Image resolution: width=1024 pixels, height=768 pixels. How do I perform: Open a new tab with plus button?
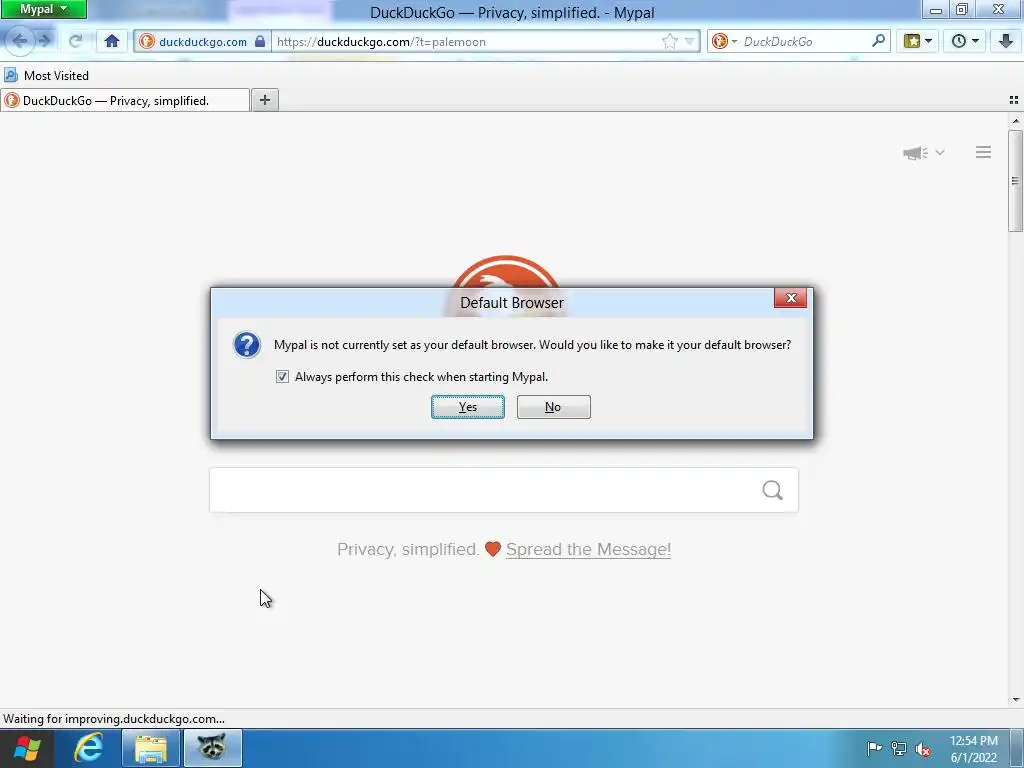click(264, 100)
